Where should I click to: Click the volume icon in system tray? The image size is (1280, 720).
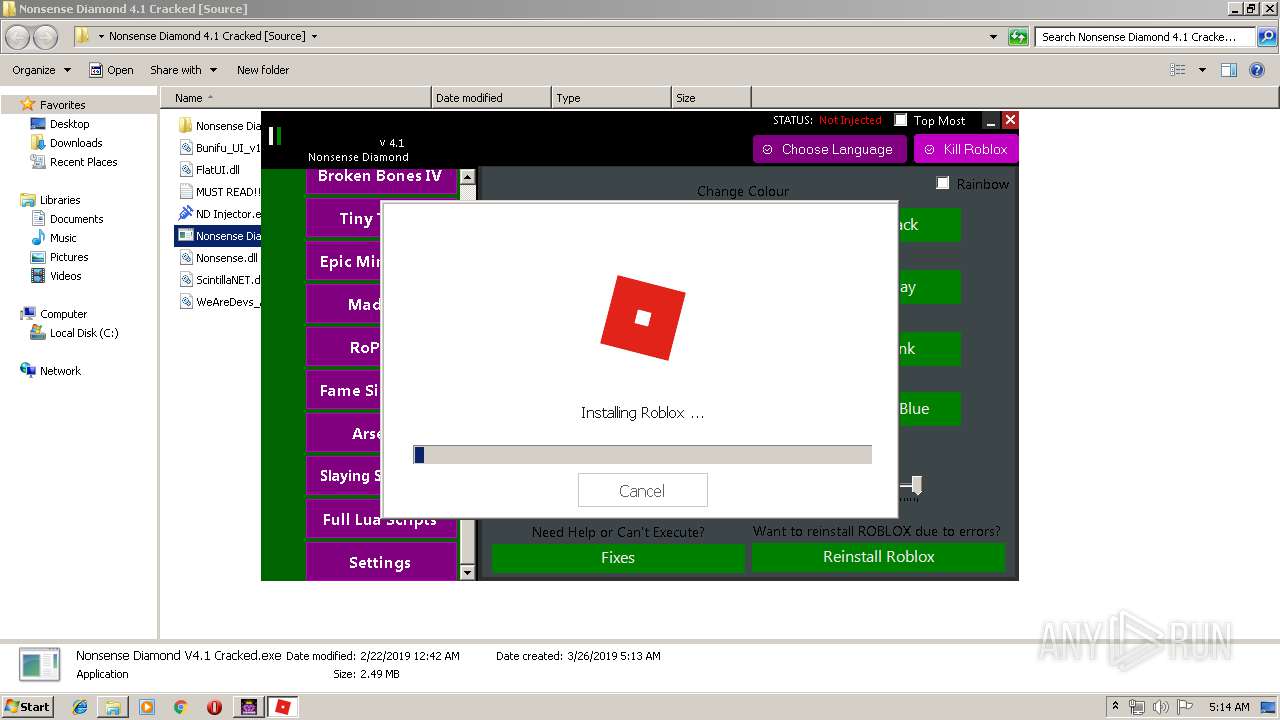[x=1161, y=707]
